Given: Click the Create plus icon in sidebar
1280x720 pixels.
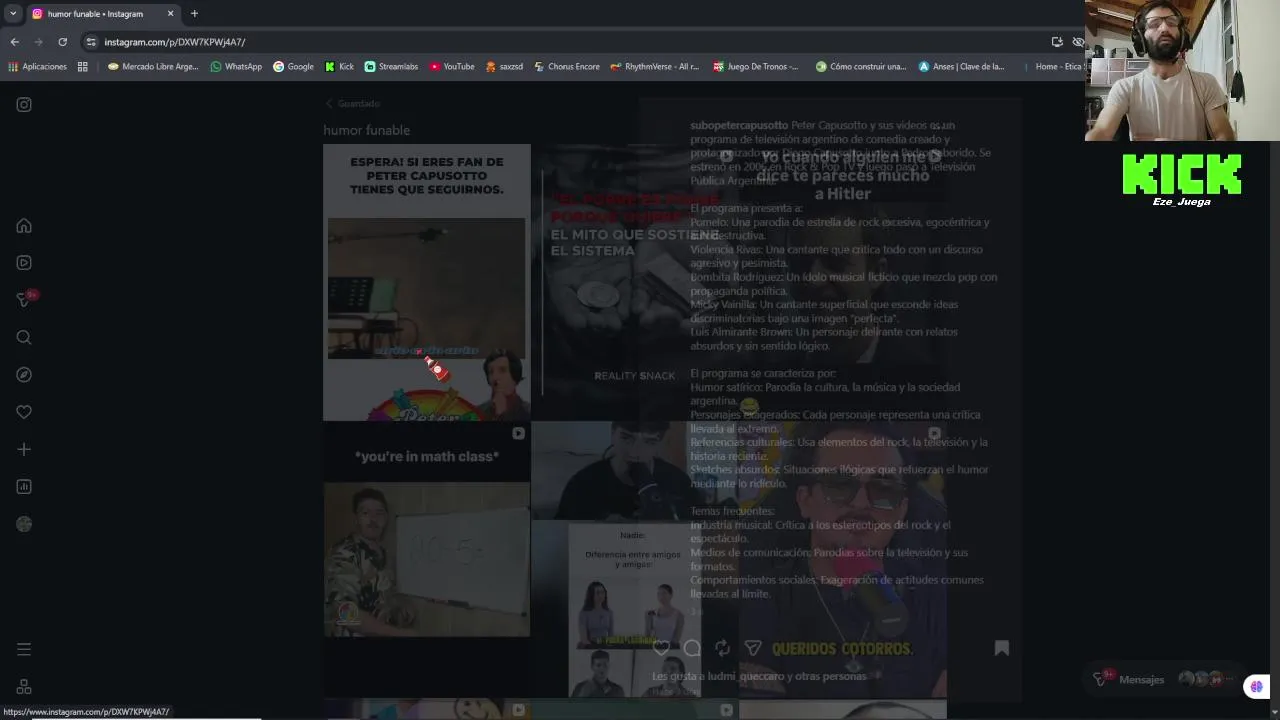Looking at the screenshot, I should pyautogui.click(x=24, y=449).
